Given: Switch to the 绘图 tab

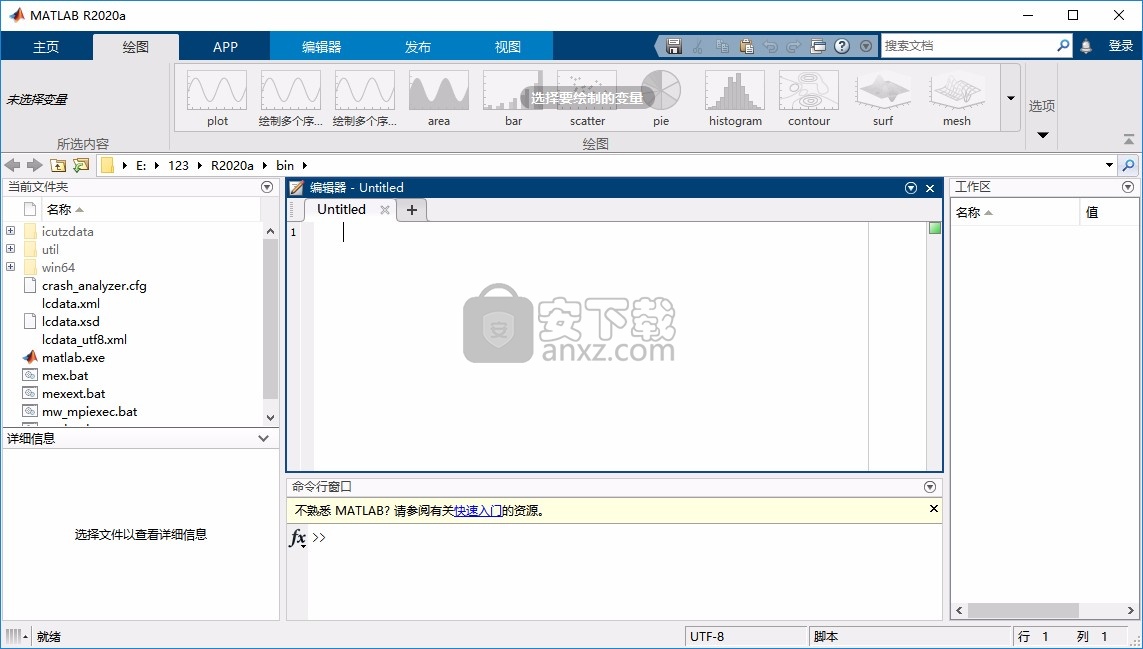Looking at the screenshot, I should [x=136, y=47].
